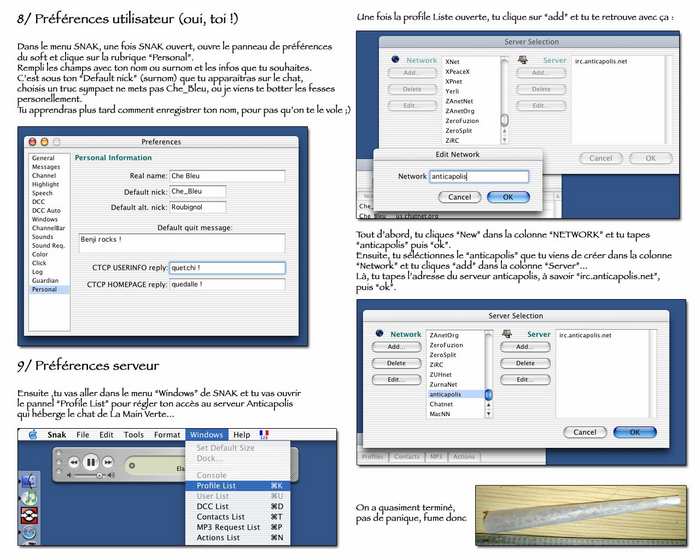Click the blue scrollbar thumb beside anticapolis

point(488,395)
